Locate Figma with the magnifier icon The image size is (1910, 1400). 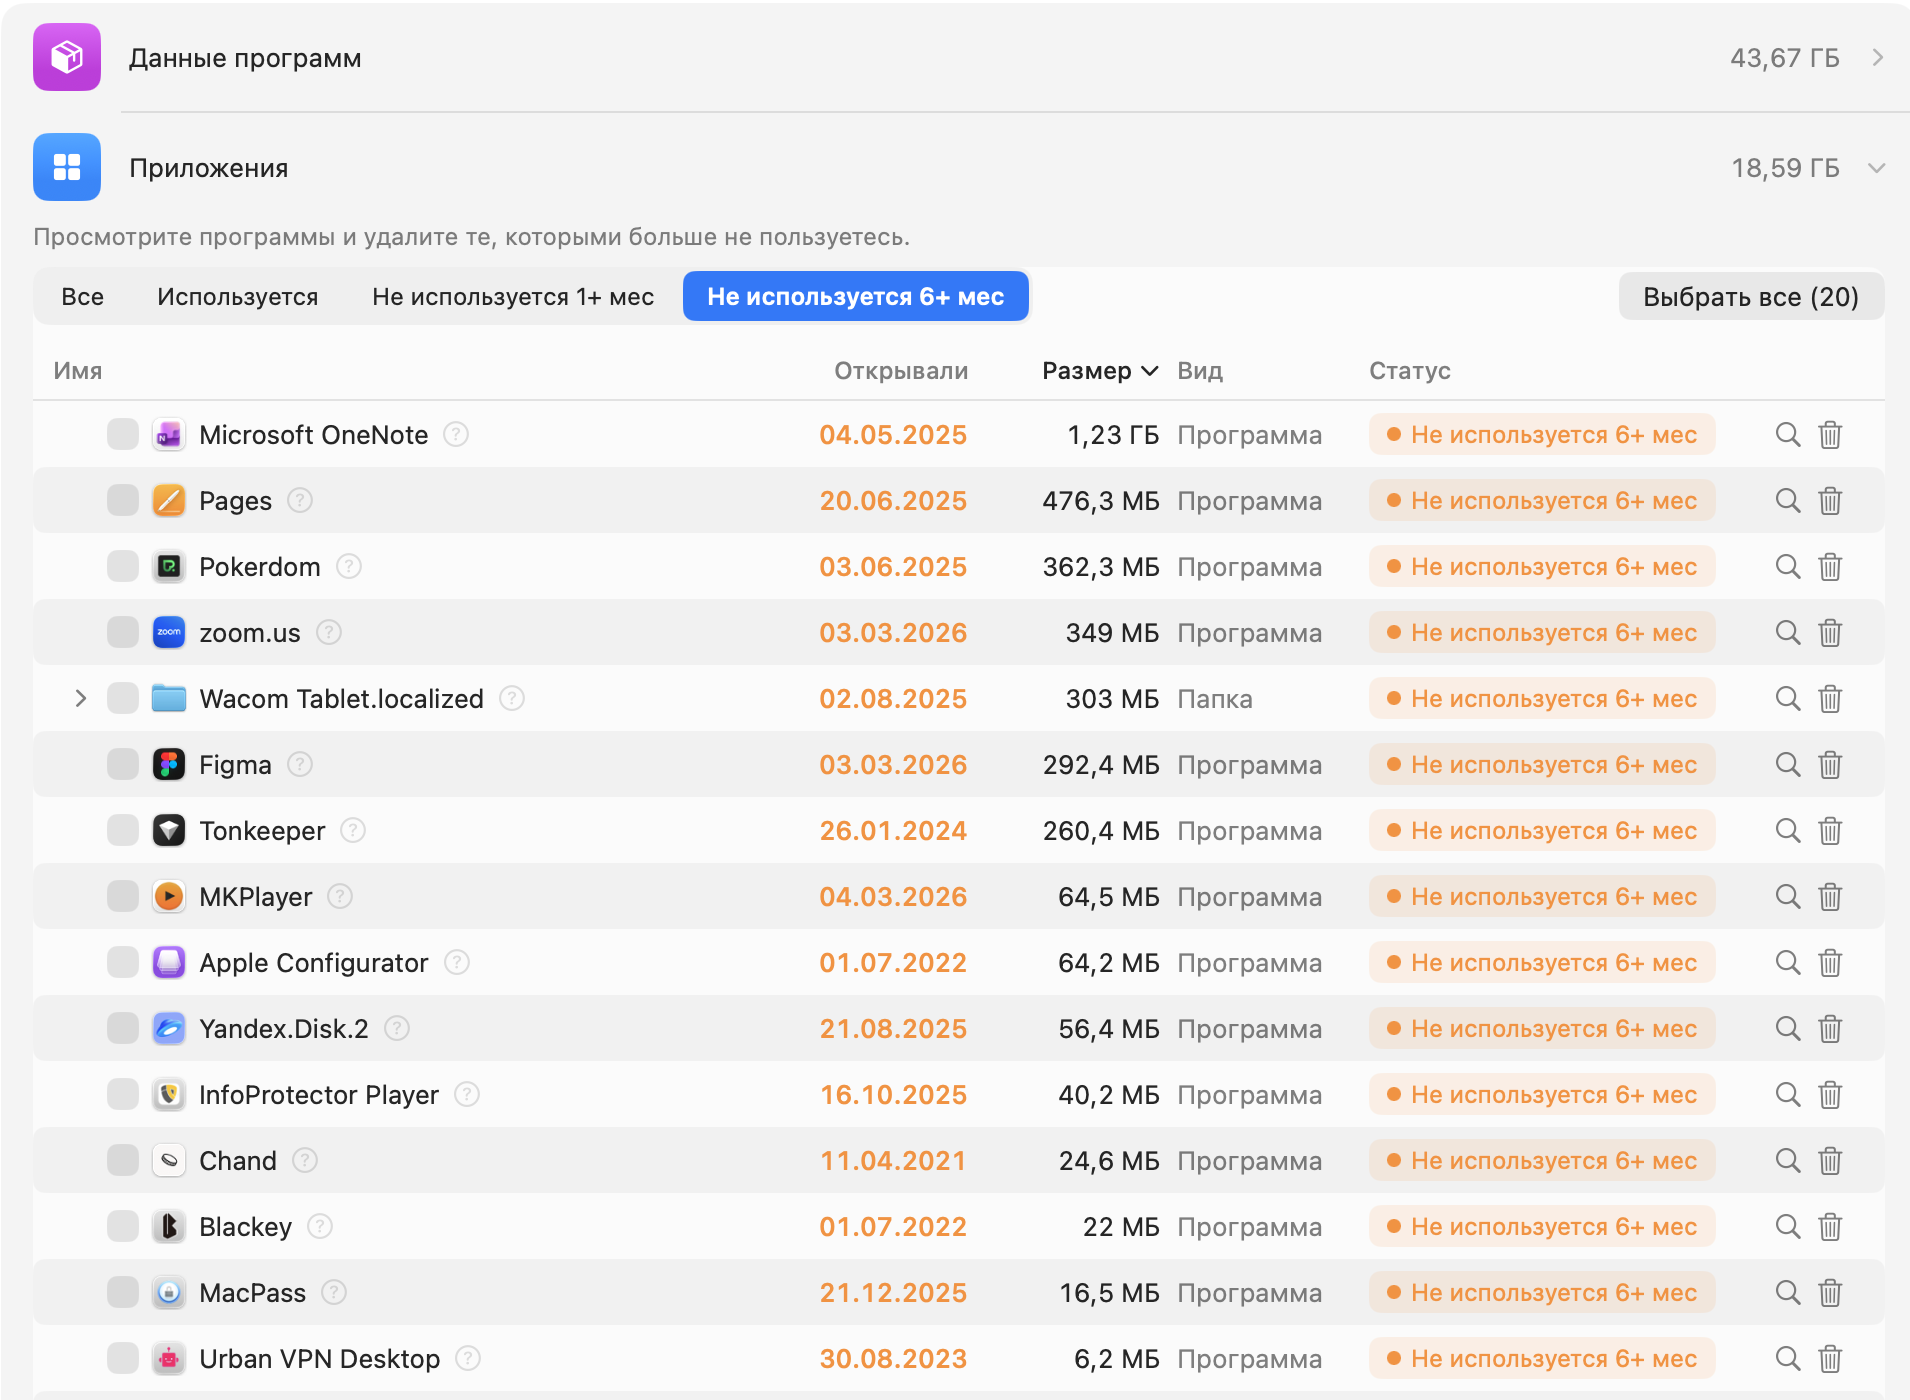1788,765
